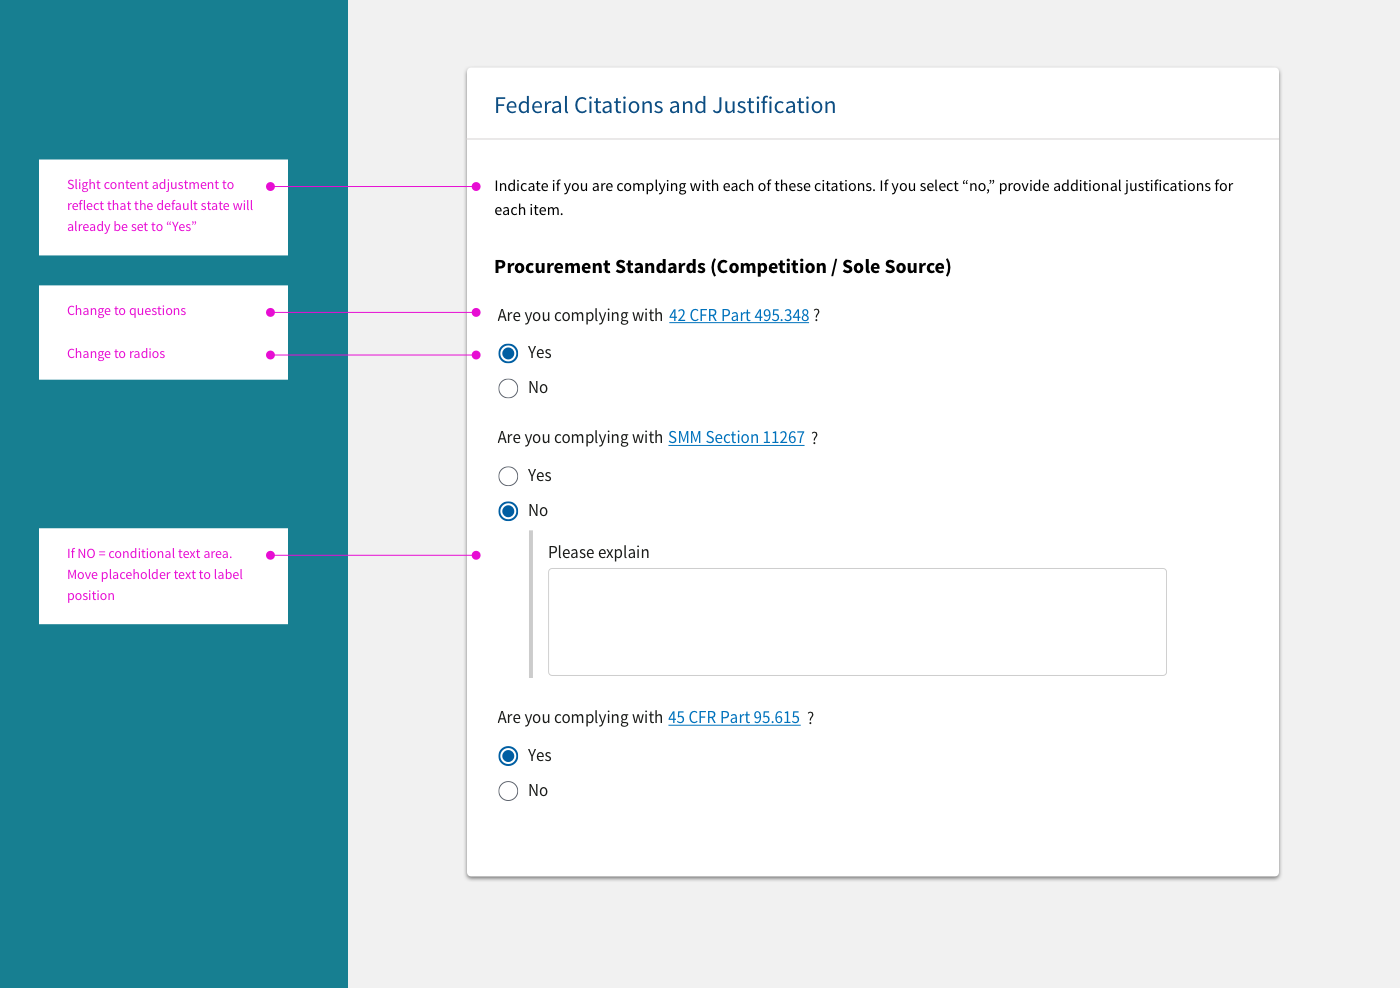Screen dimensions: 1400x988
Task: Click the Procurement Standards section heading
Action: click(x=722, y=266)
